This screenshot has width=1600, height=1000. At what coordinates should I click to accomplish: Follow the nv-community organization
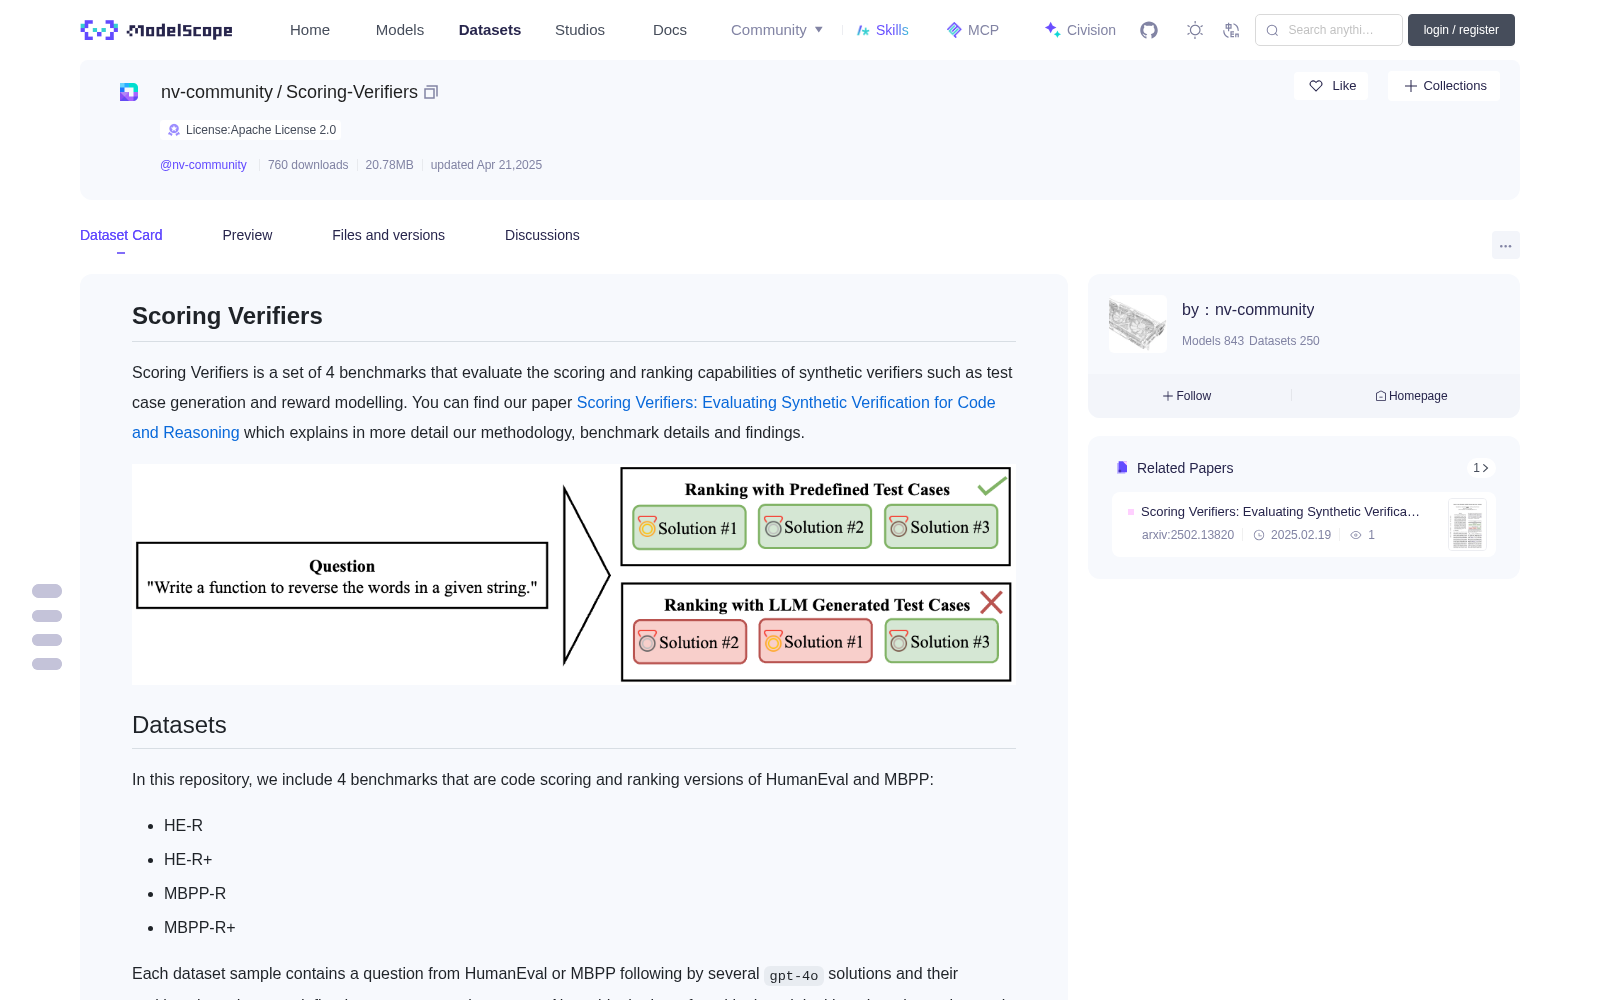[x=1187, y=396]
